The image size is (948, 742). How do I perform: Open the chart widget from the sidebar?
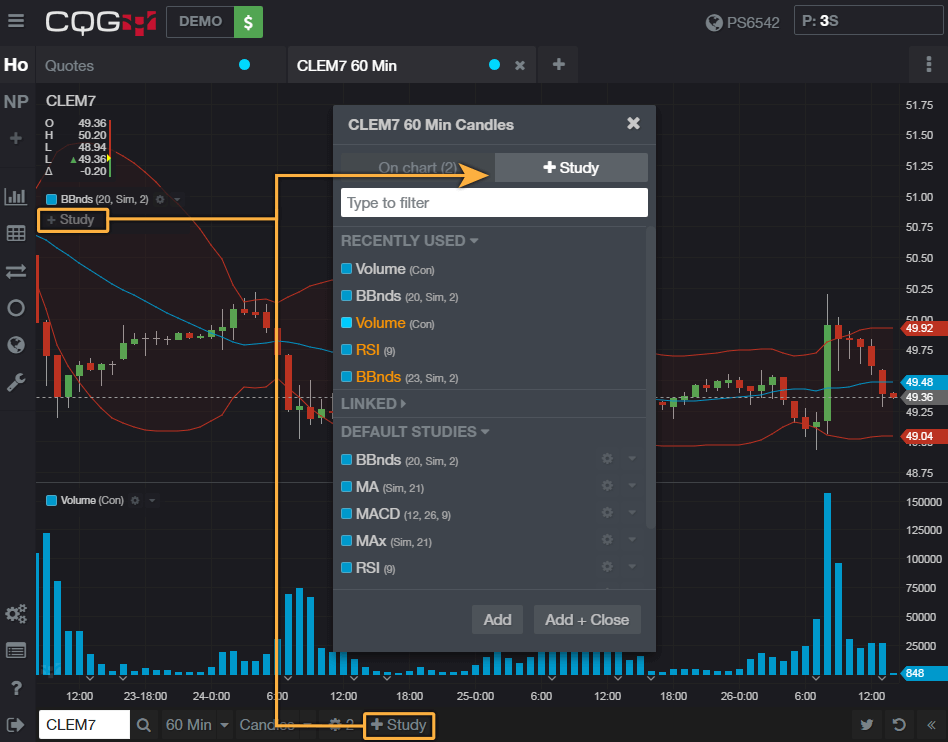[x=16, y=197]
